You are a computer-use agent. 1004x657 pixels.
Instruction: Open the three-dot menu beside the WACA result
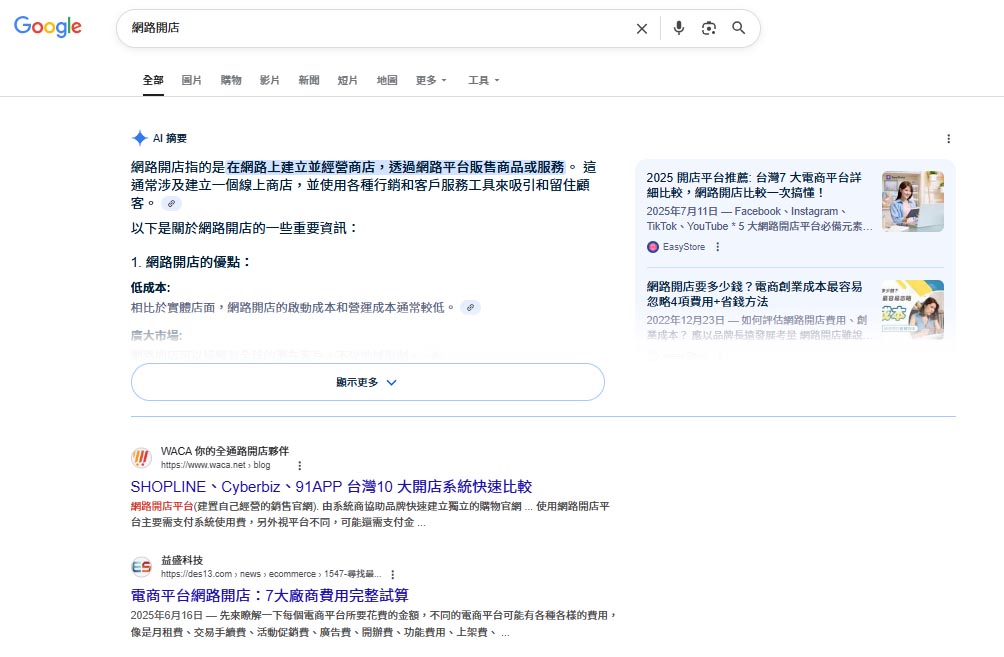click(x=298, y=465)
